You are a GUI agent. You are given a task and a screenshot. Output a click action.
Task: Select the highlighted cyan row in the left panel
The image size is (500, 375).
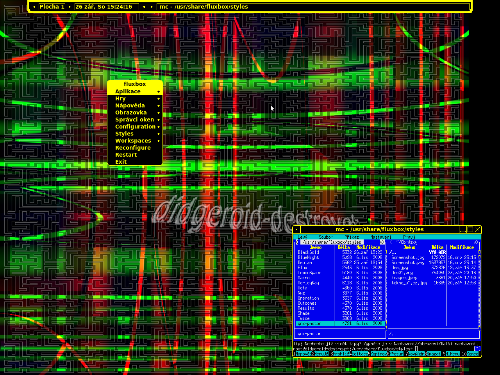pos(340,324)
